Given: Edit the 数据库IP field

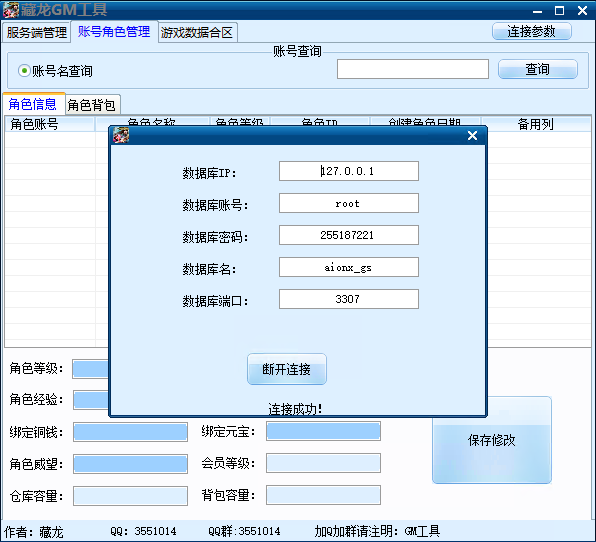Looking at the screenshot, I should coord(349,171).
